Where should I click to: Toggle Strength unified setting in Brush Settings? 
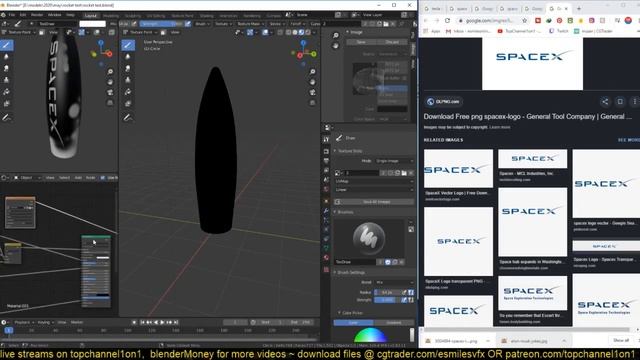tap(411, 300)
